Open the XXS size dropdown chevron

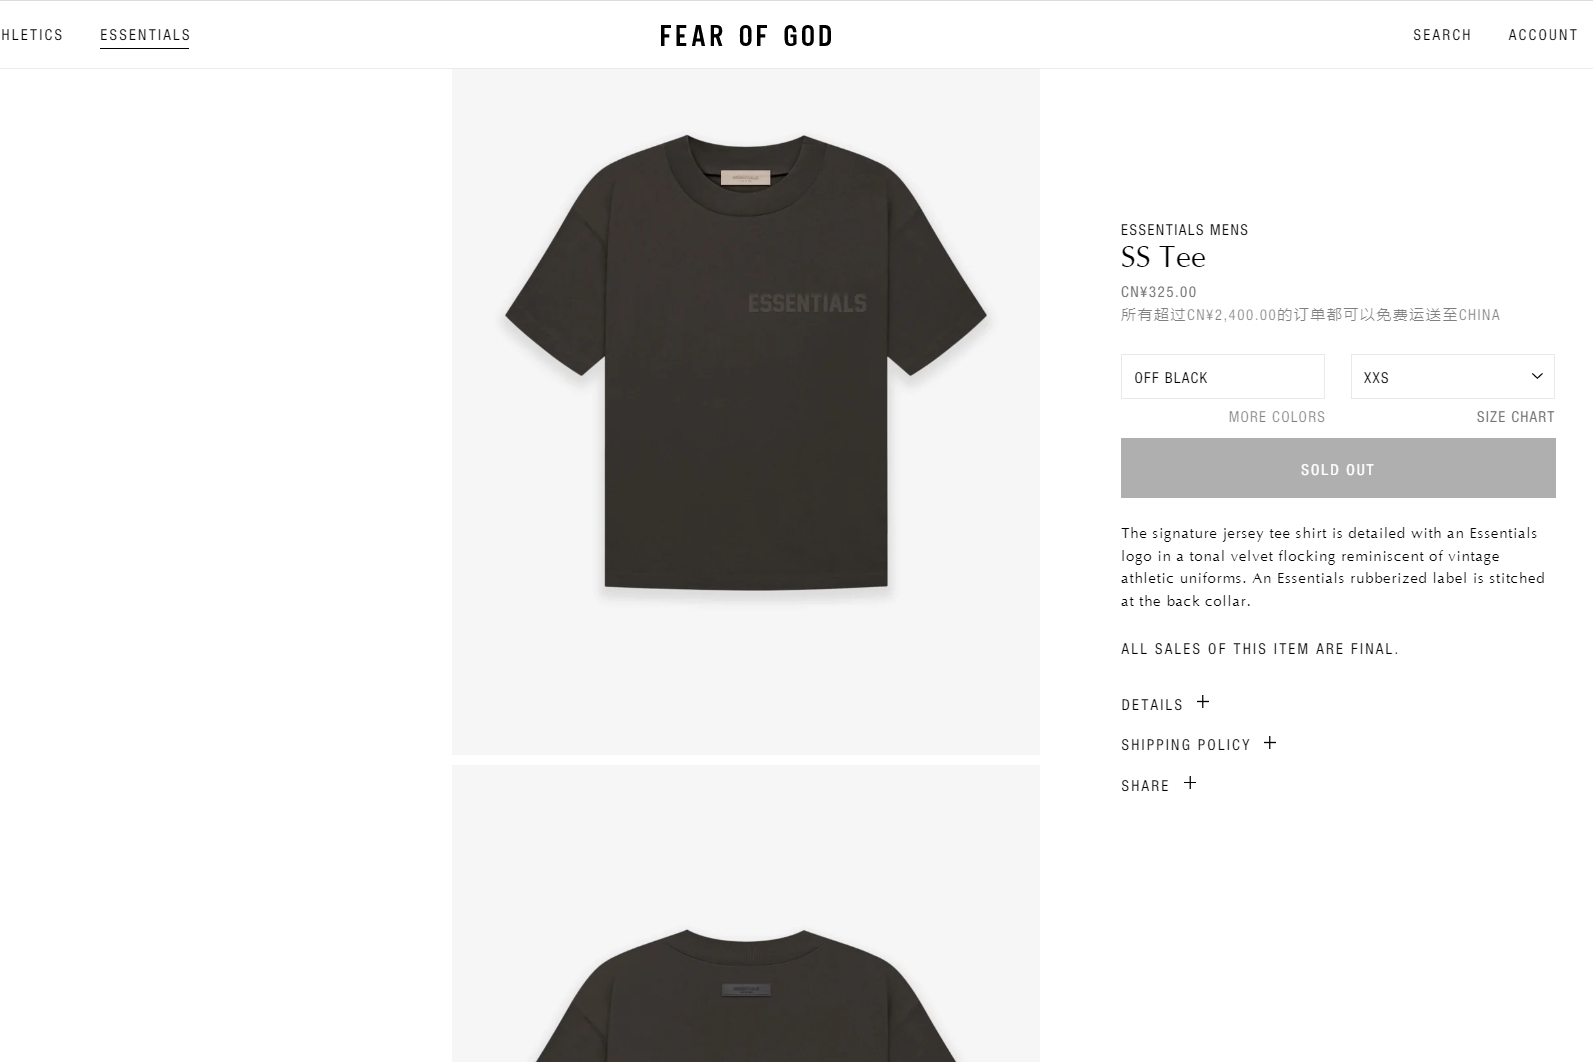coord(1537,376)
